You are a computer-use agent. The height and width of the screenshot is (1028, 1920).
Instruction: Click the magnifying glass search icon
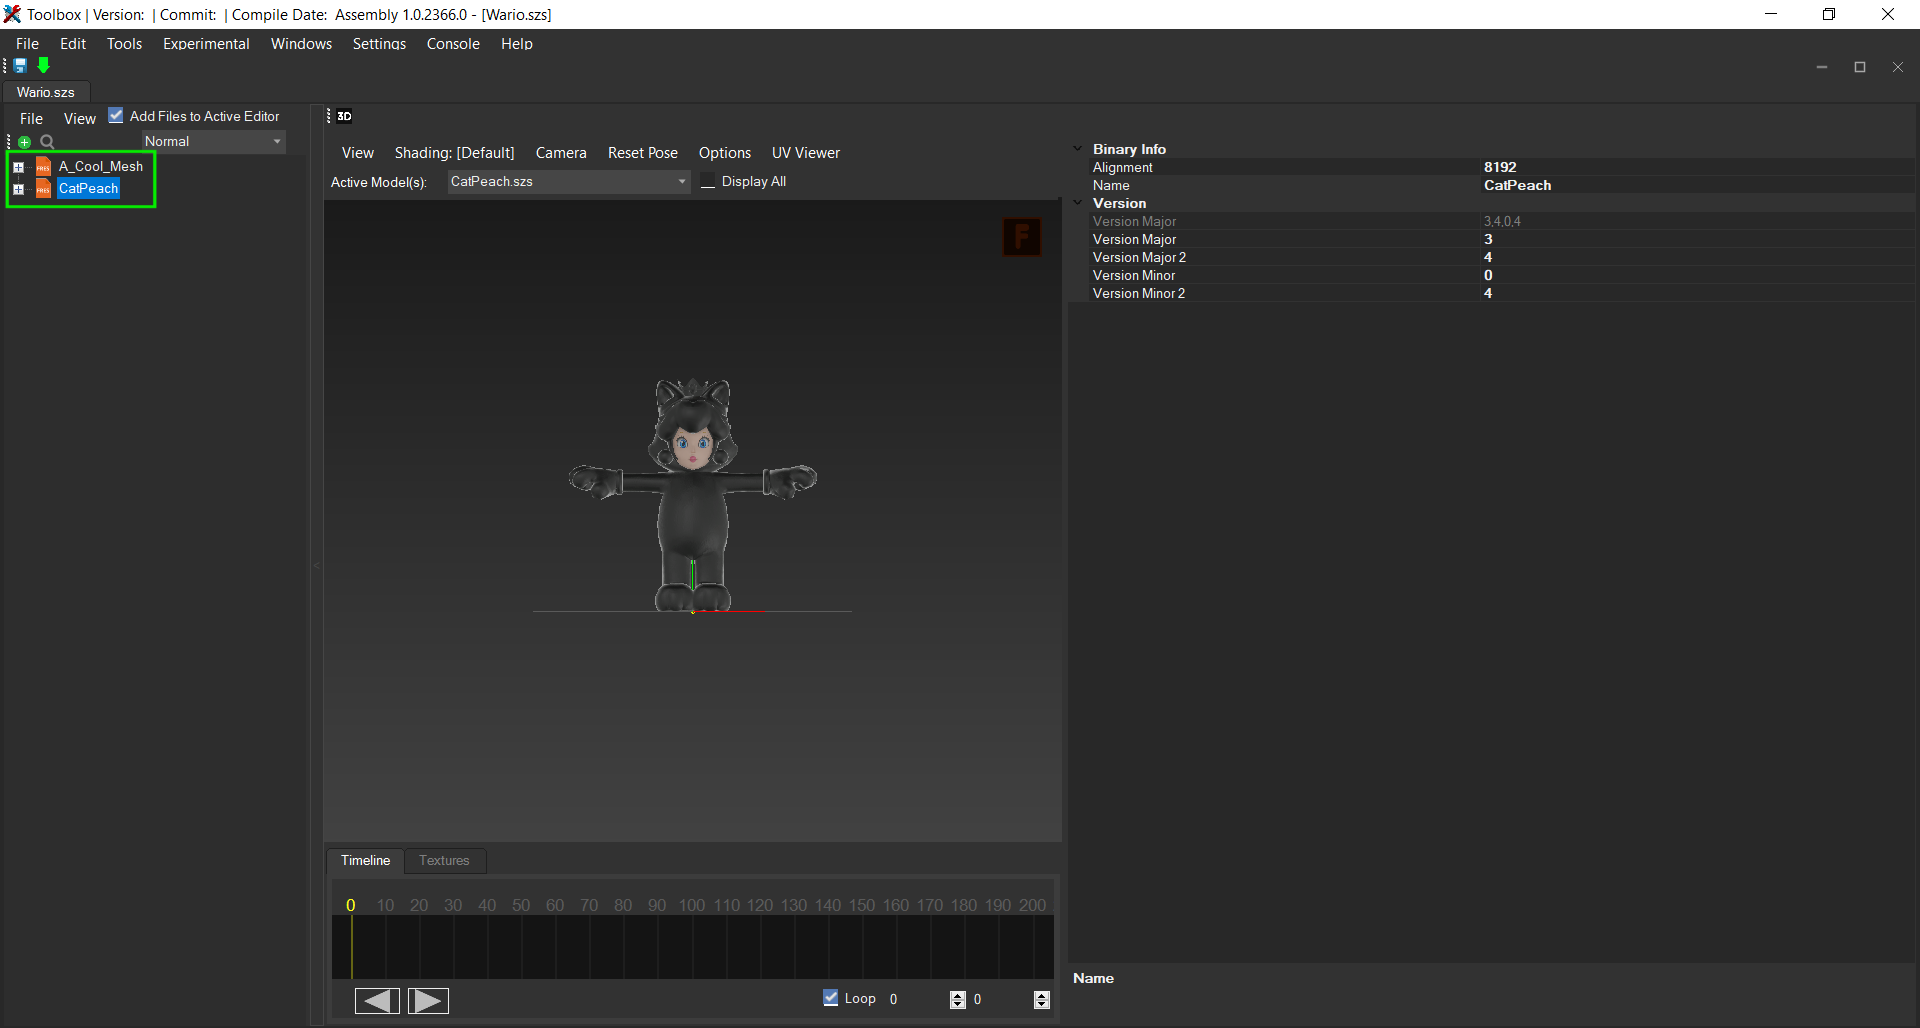tap(47, 142)
